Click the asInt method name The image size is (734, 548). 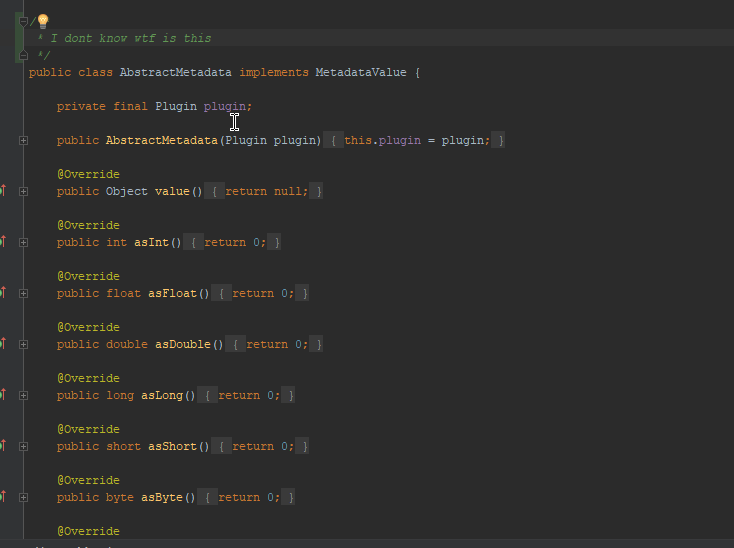151,242
